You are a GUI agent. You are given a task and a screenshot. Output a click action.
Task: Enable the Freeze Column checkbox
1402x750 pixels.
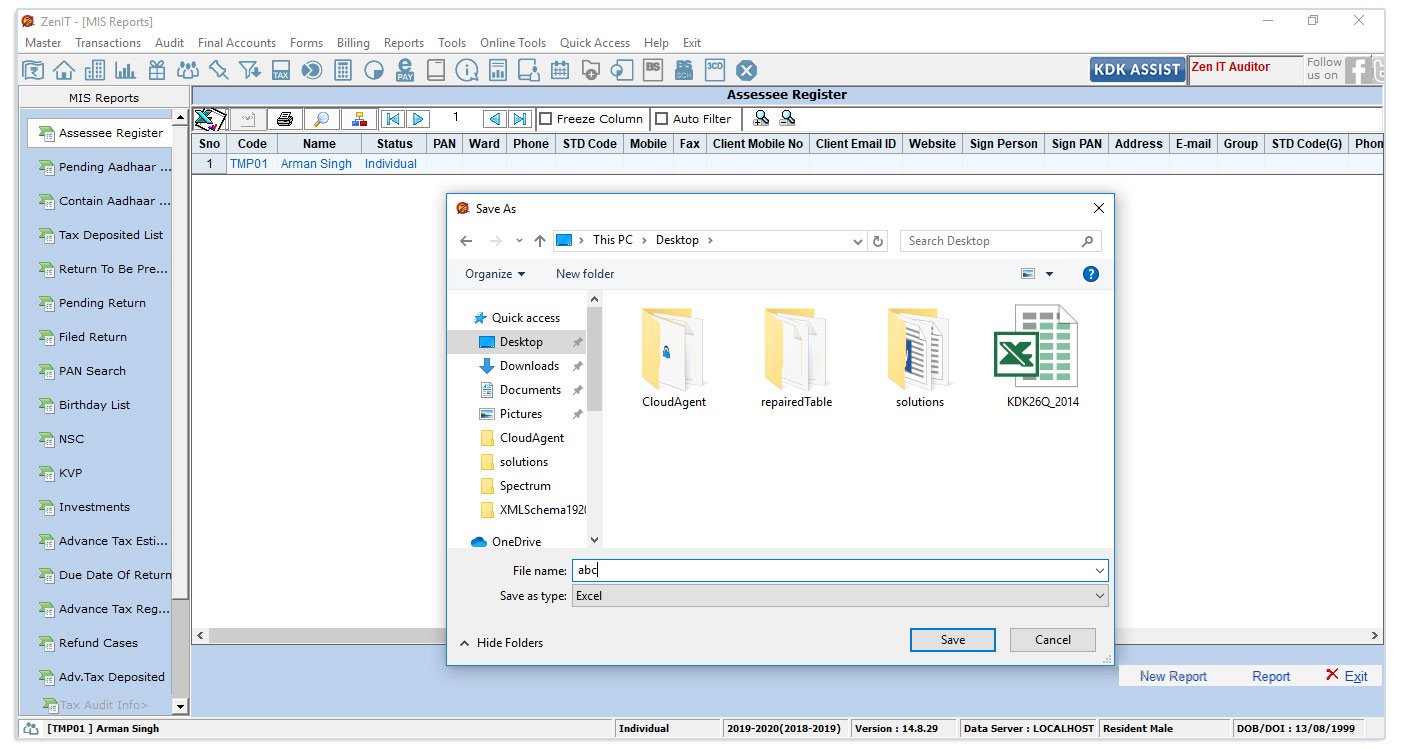[x=546, y=119]
